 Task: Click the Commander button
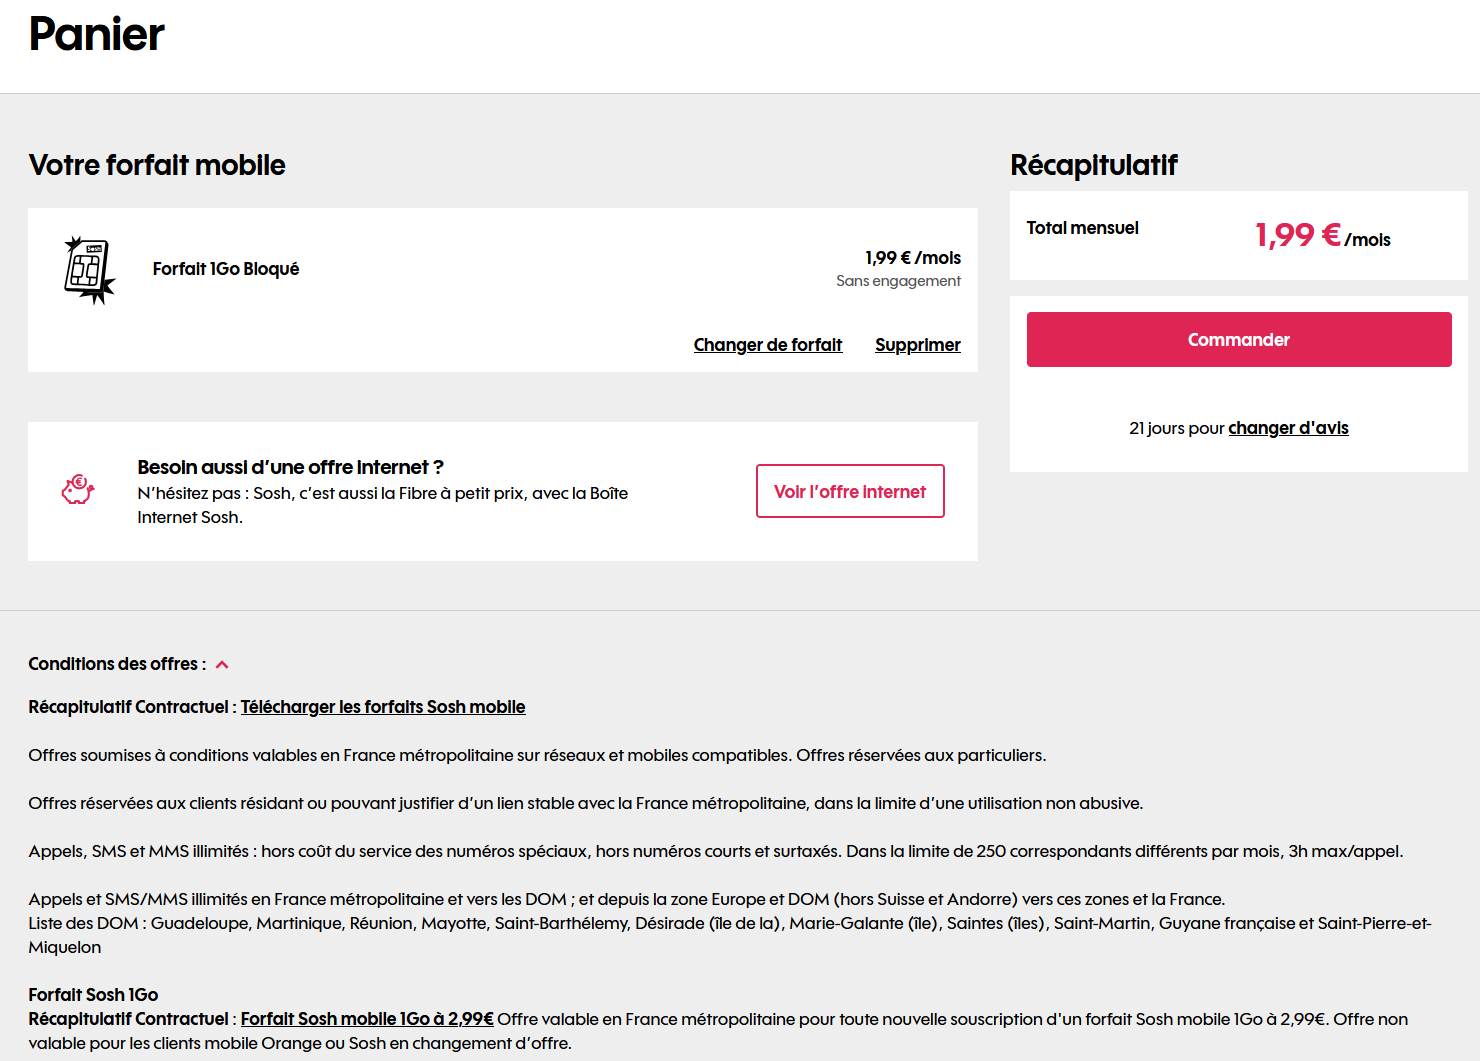[1239, 339]
